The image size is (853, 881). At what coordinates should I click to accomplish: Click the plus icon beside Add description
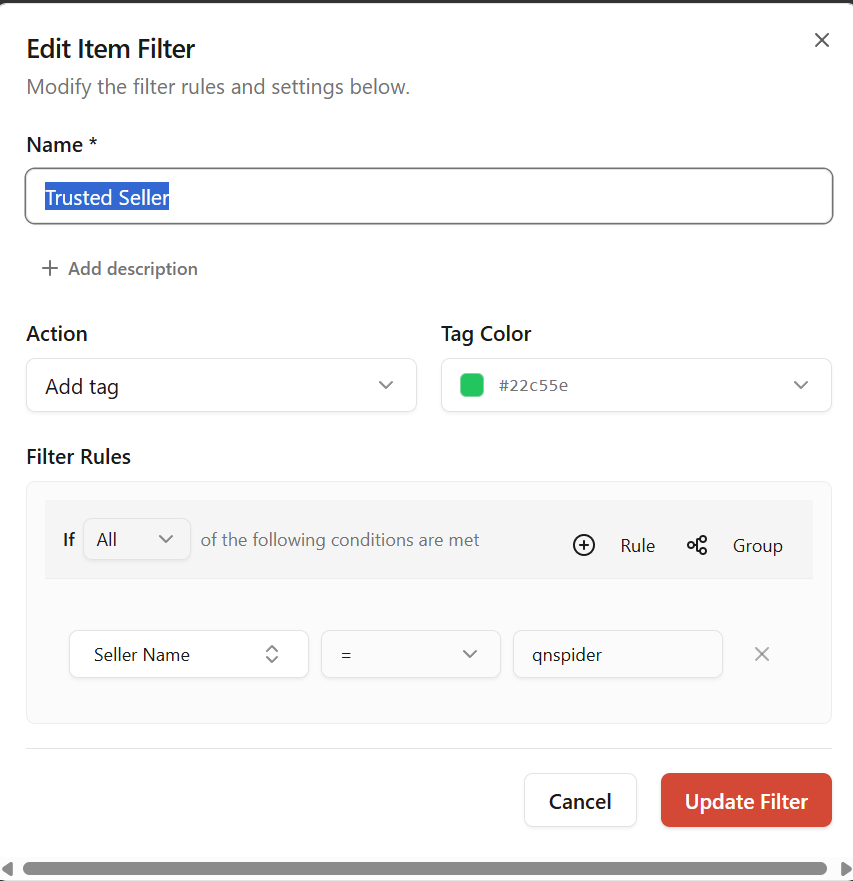coord(49,268)
